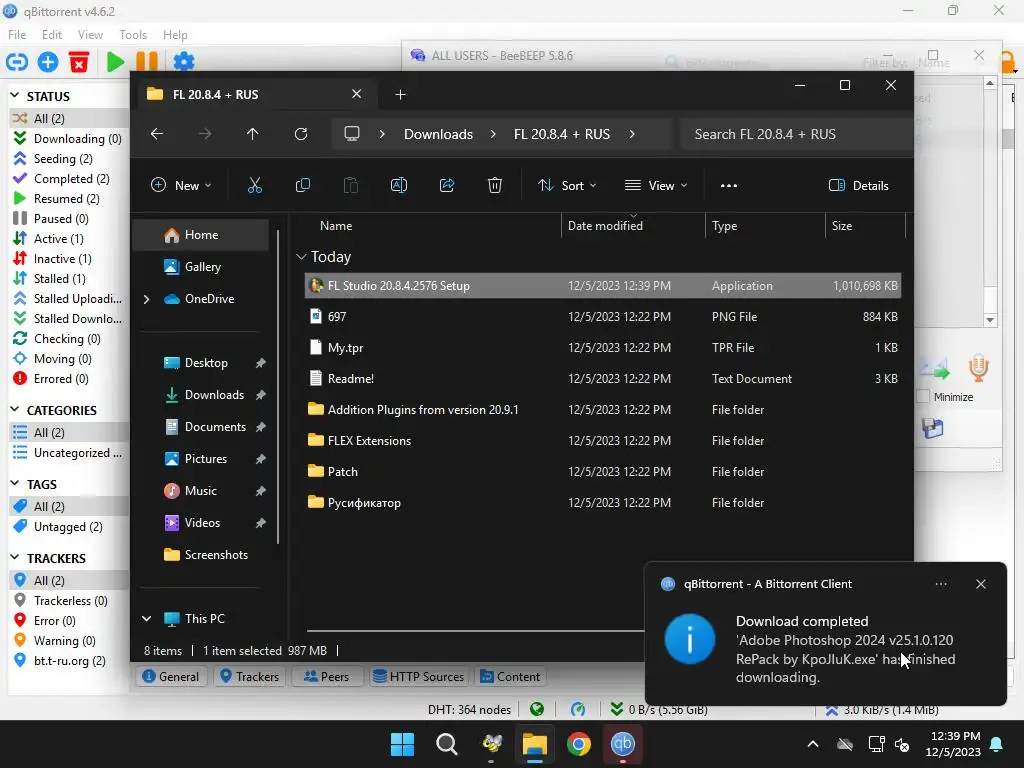Open the qBittorrent Tools menu
This screenshot has width=1024, height=768.
[x=133, y=35]
